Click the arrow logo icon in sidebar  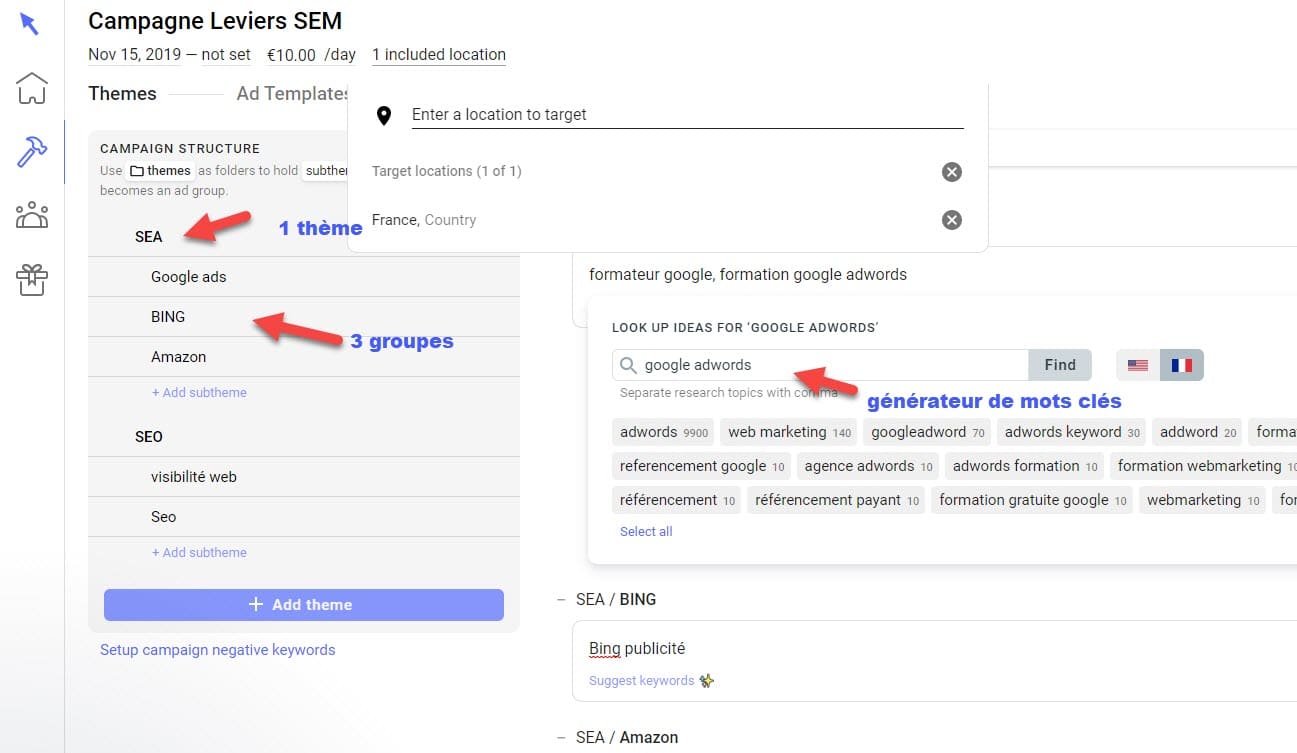pyautogui.click(x=30, y=24)
